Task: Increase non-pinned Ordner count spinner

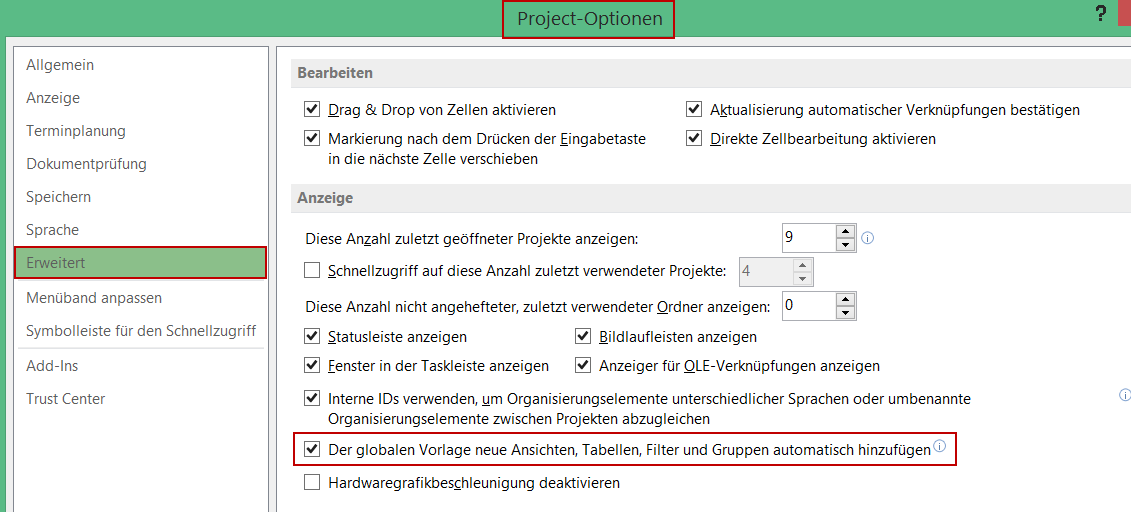Action: click(x=845, y=299)
